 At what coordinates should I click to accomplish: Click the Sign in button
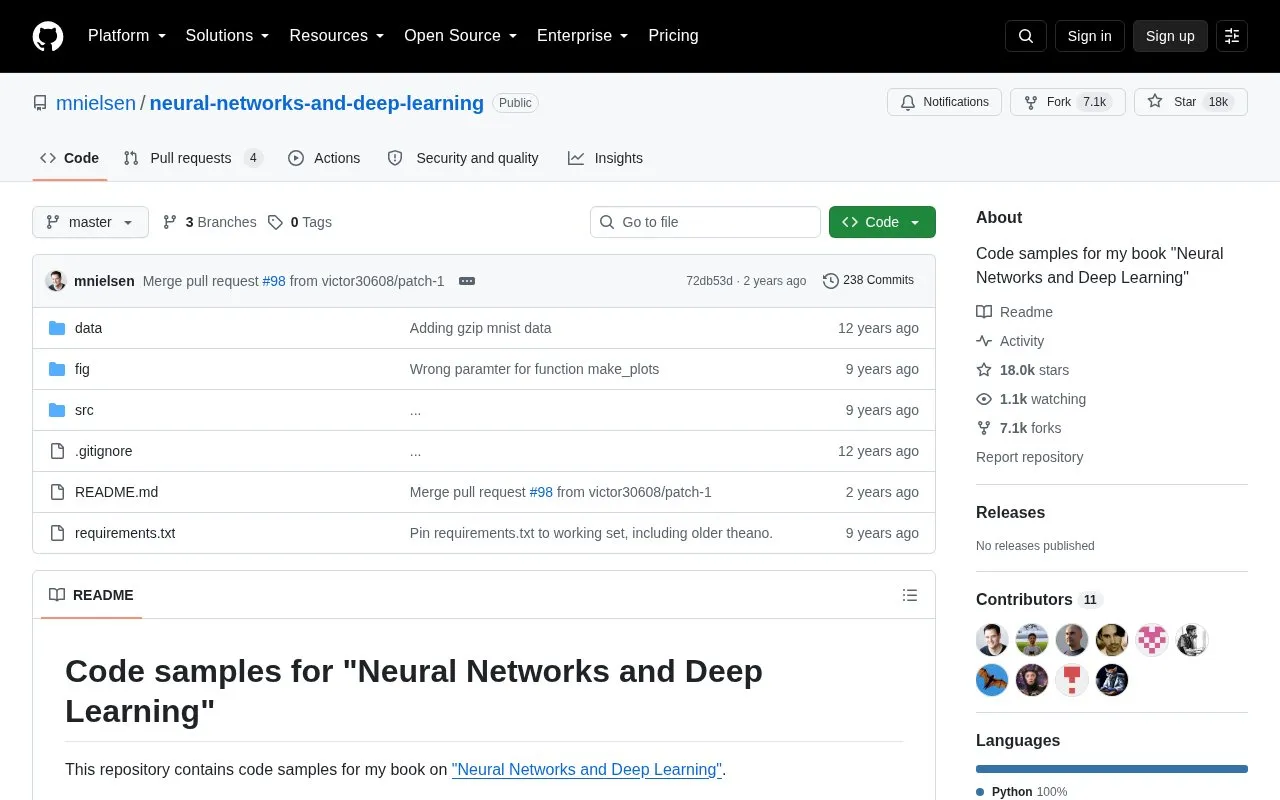click(x=1089, y=36)
